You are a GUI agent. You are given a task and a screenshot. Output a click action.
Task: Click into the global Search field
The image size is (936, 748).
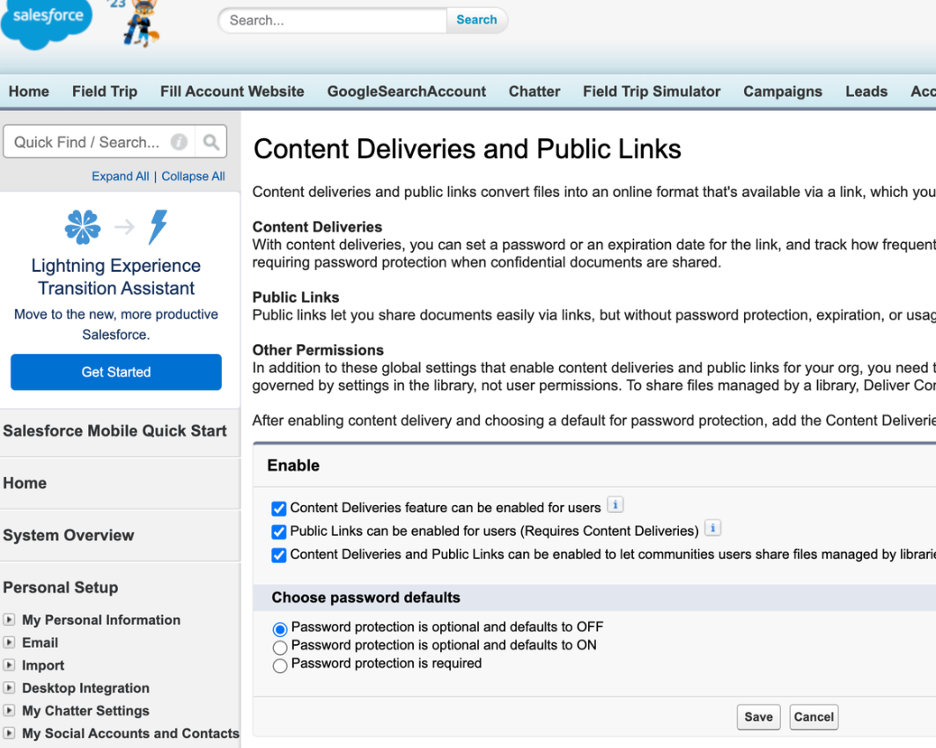(x=332, y=20)
